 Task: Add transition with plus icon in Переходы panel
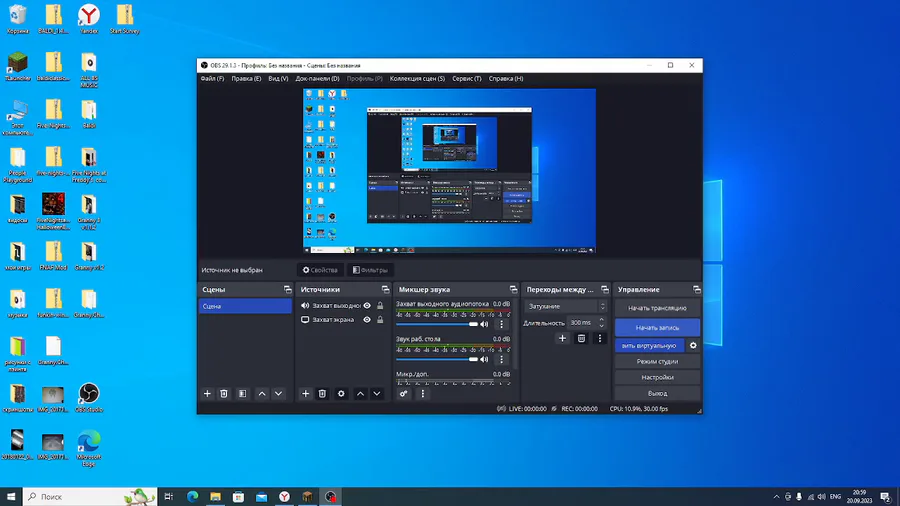click(x=562, y=338)
